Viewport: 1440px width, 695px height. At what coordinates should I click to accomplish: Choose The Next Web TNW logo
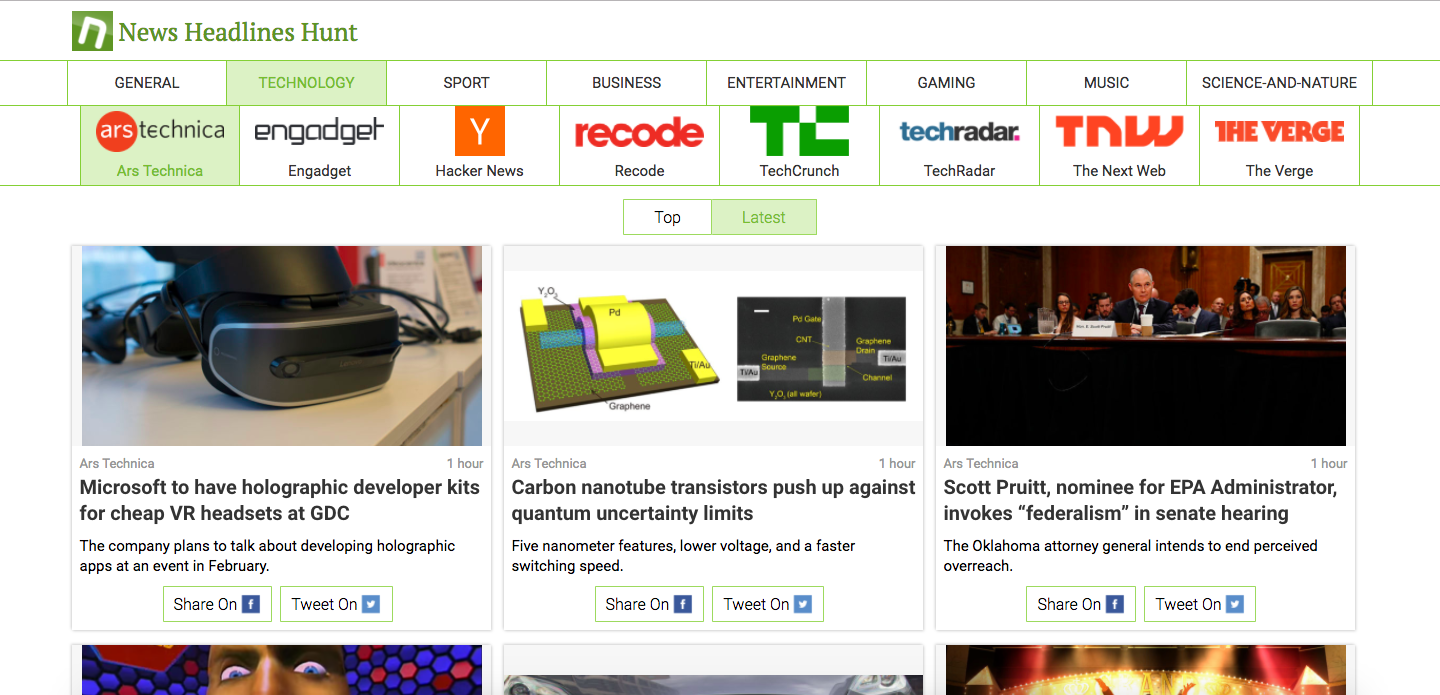(x=1120, y=131)
